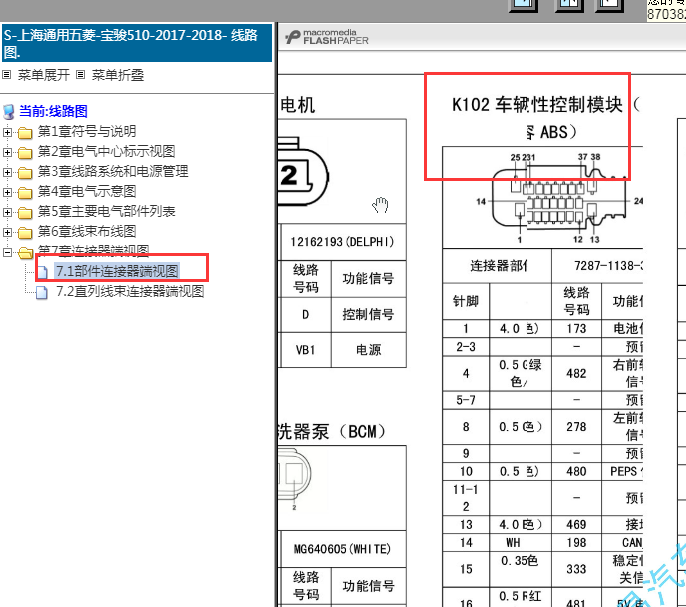Click the document icon beside 7.1部件连接器端视图
The image size is (686, 607).
(42, 272)
